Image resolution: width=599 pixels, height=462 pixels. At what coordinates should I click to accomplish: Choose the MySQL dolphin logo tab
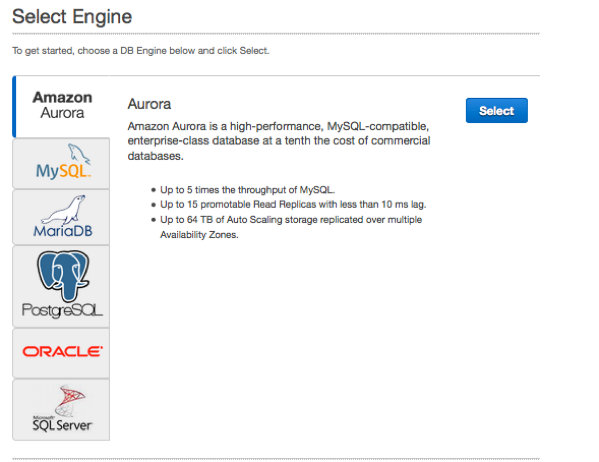[x=61, y=163]
